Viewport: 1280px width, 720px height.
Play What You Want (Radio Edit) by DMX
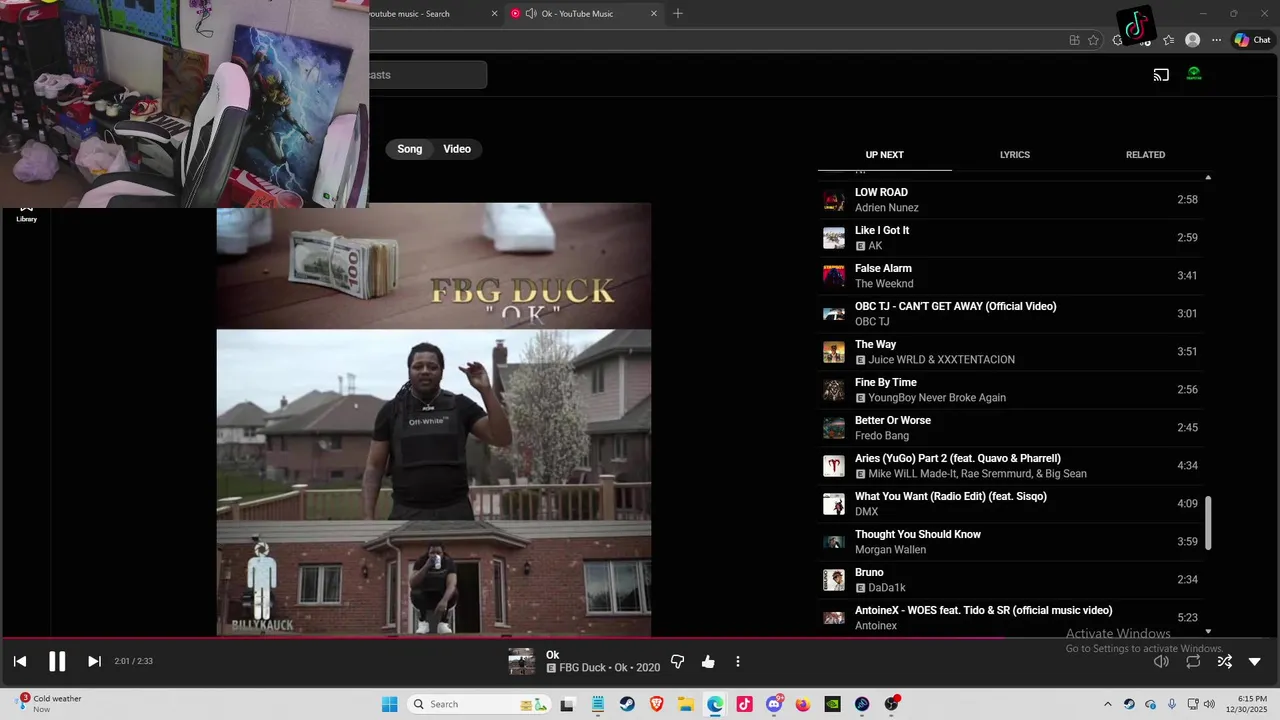pyautogui.click(x=1010, y=504)
